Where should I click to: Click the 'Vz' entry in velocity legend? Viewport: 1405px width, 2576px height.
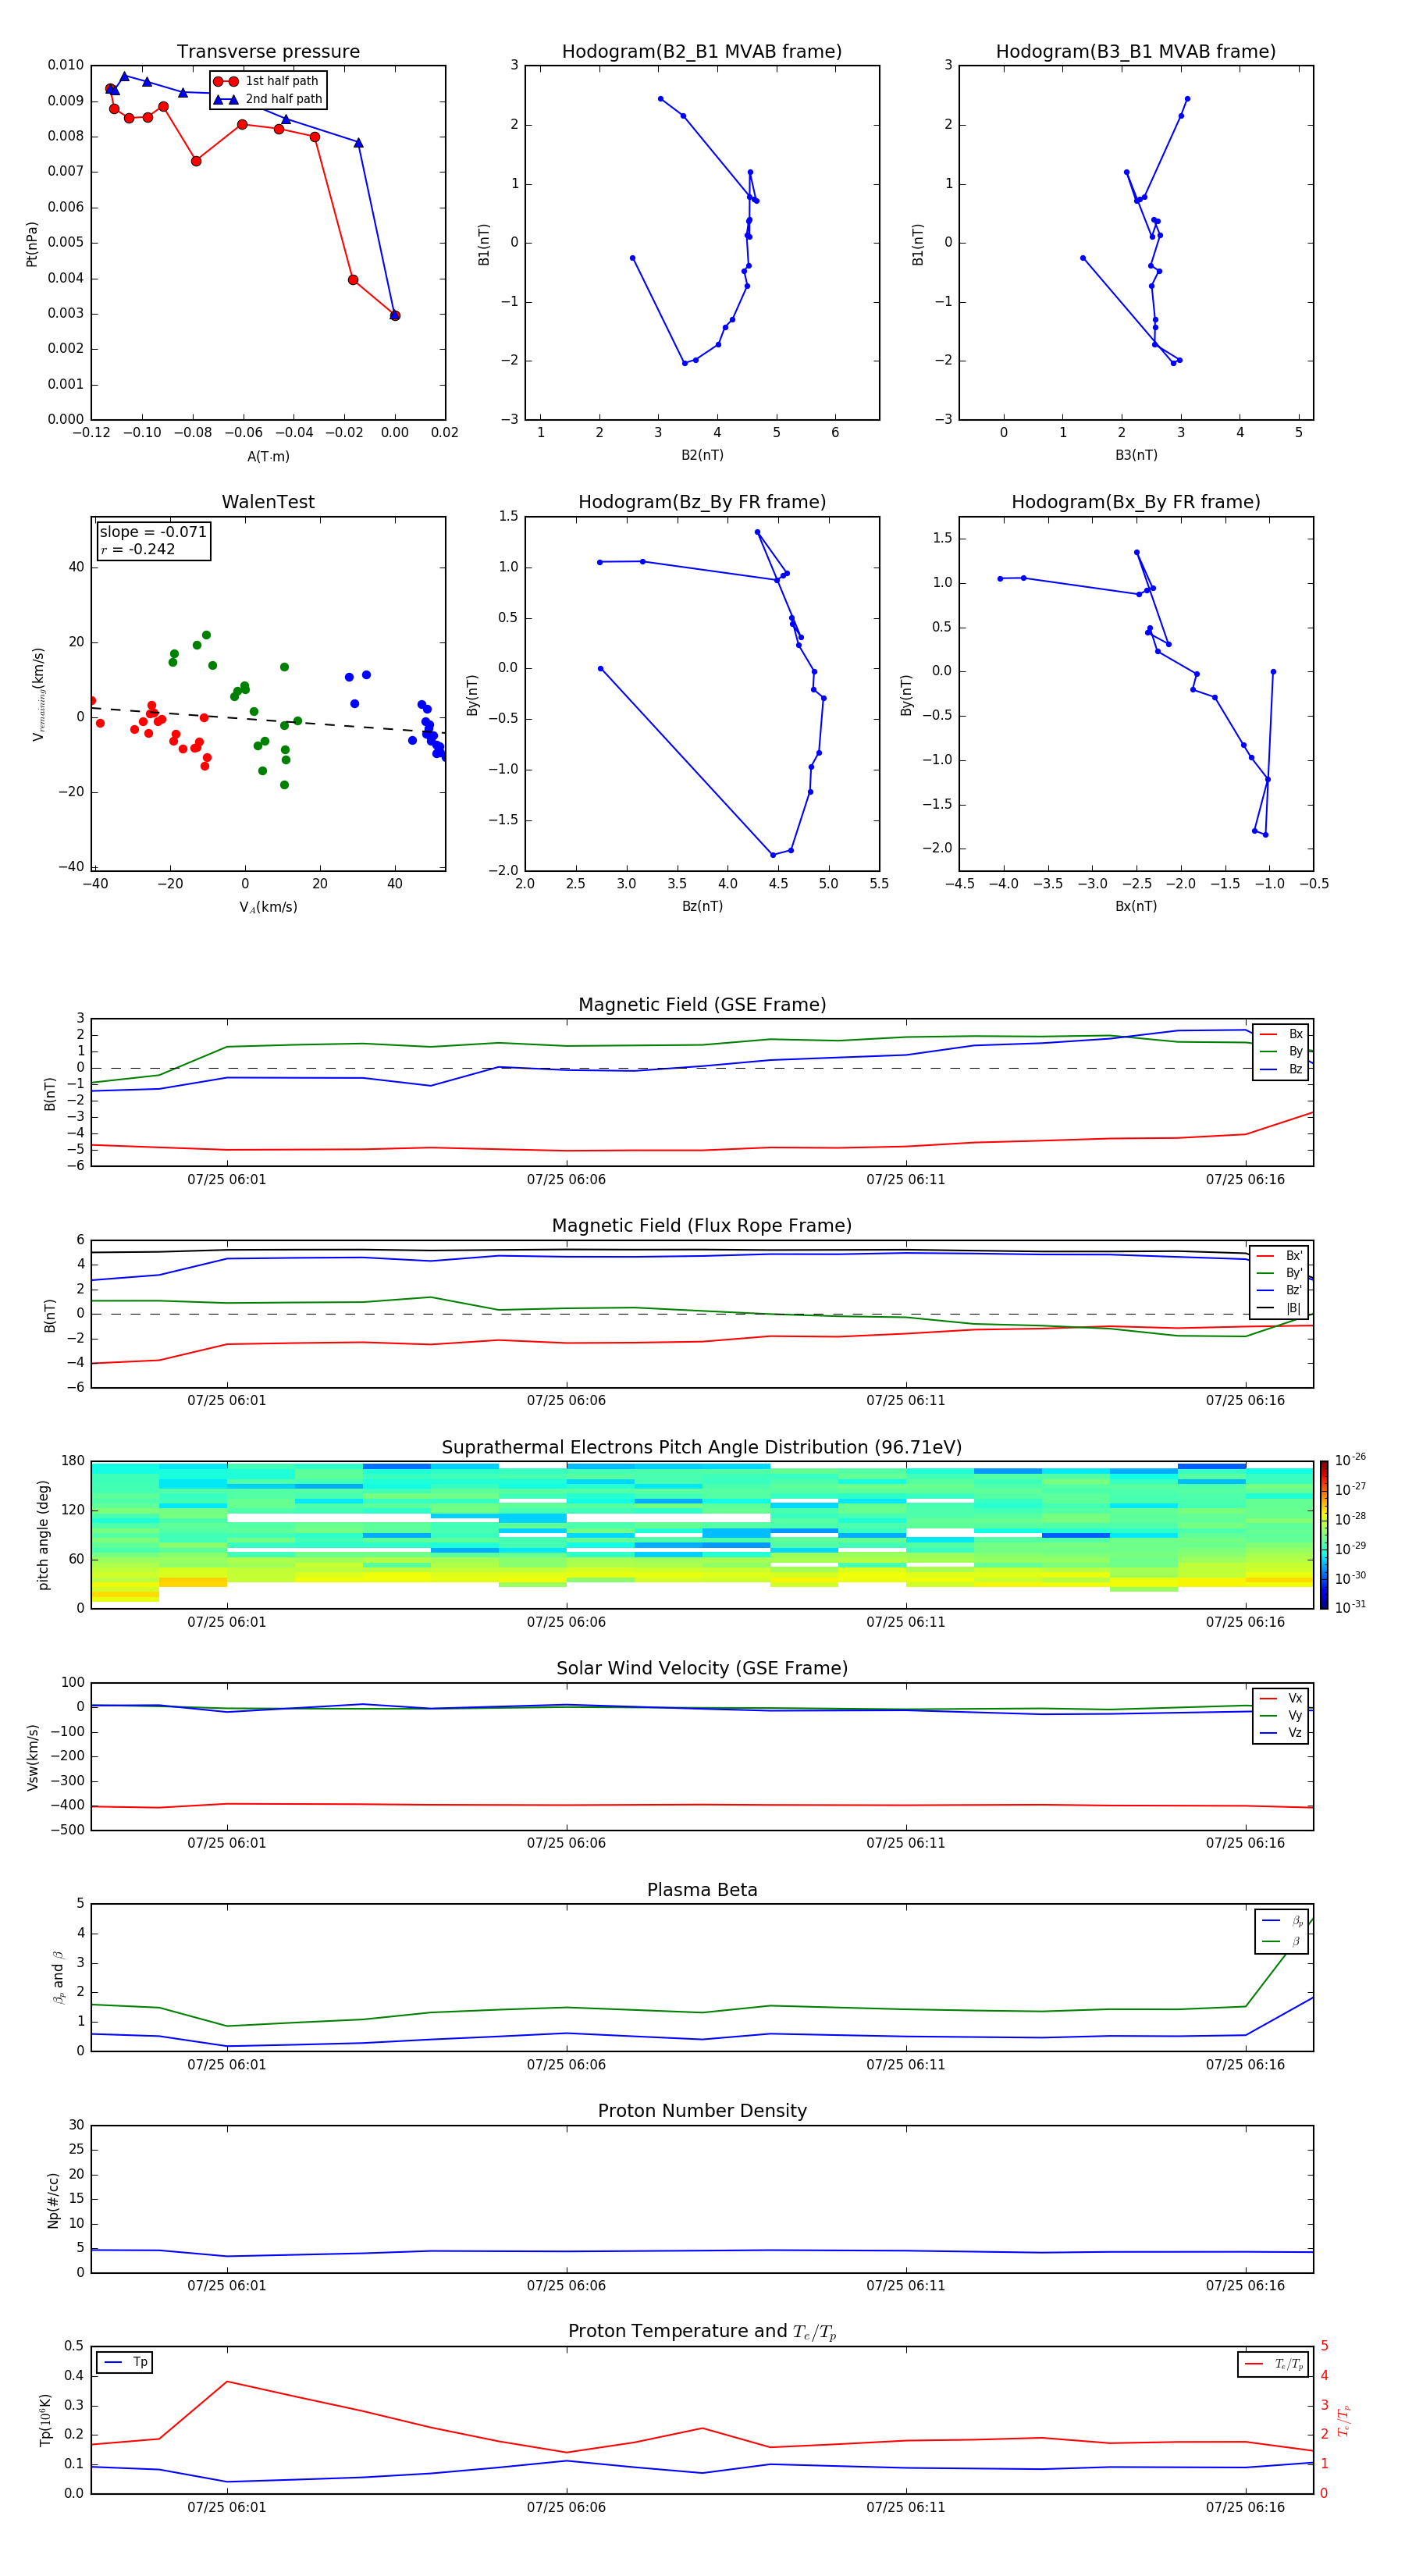(x=1281, y=1733)
